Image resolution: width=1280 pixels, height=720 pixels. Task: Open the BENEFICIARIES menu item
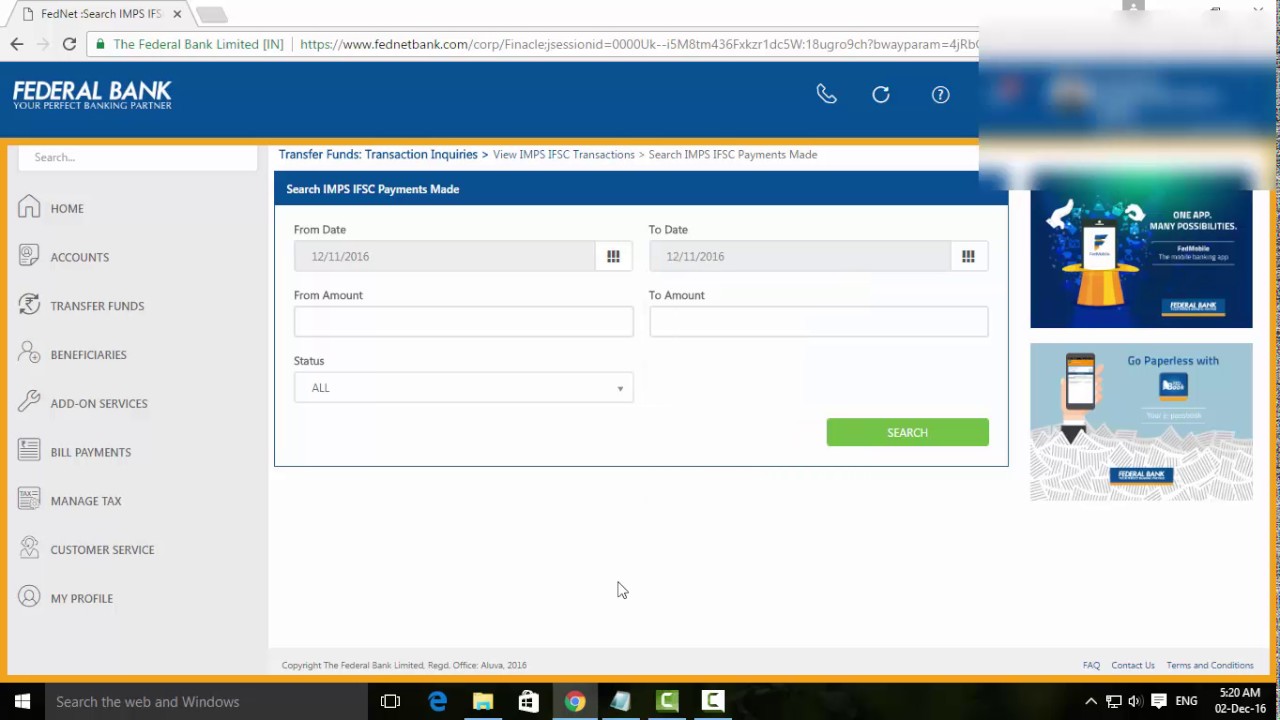(x=88, y=355)
